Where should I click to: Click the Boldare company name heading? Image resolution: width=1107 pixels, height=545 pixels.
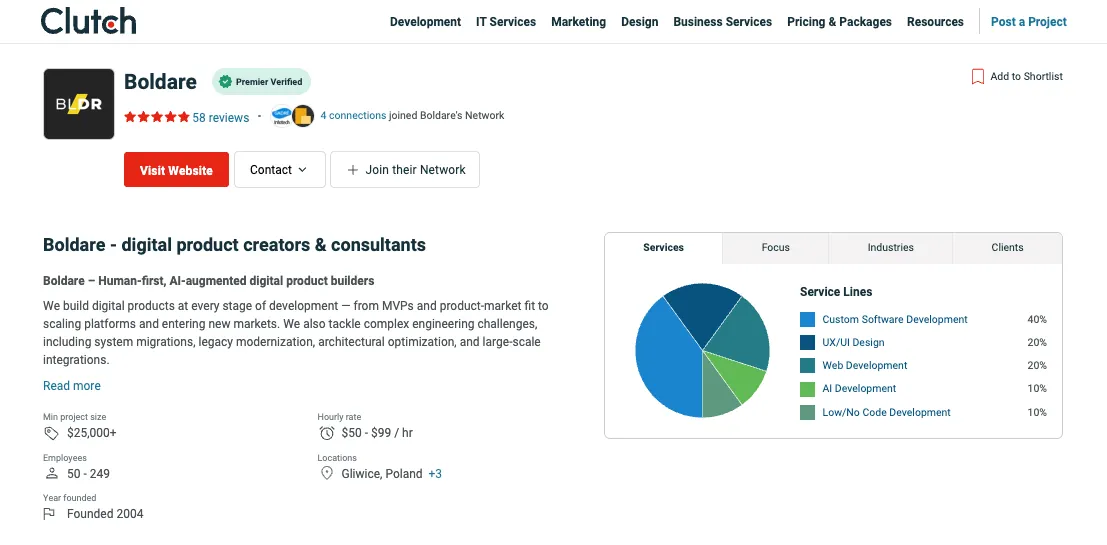point(160,82)
